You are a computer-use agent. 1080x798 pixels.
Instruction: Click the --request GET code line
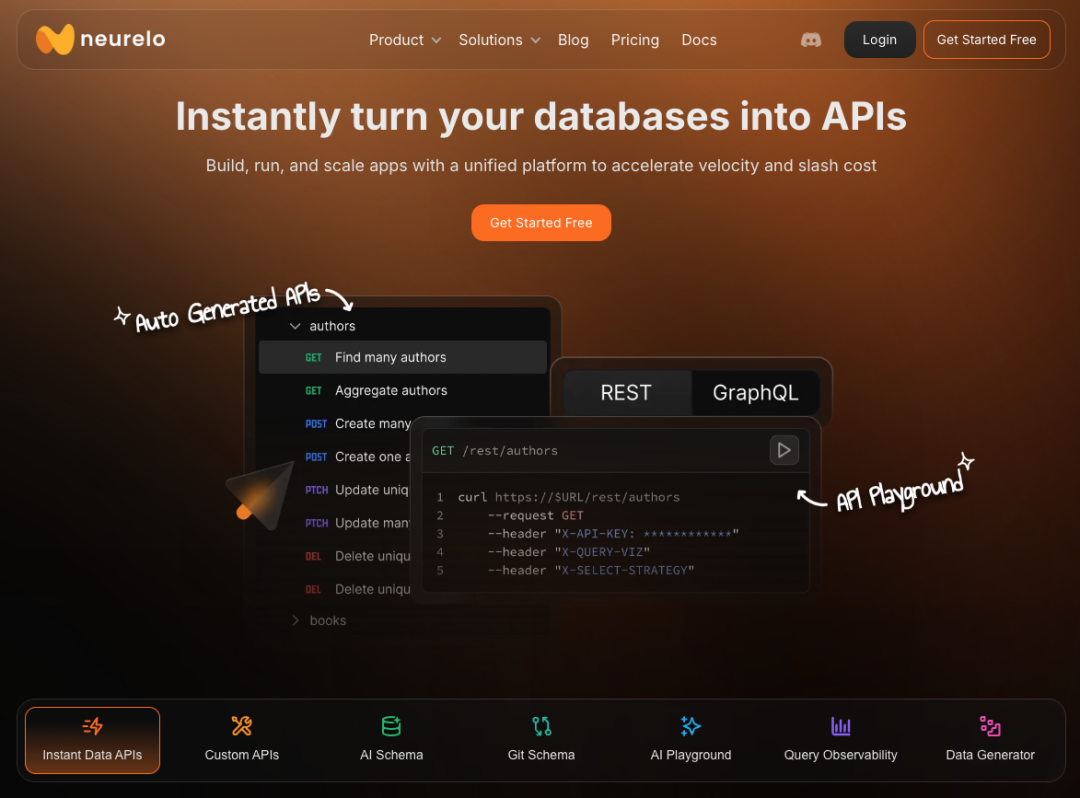click(535, 516)
